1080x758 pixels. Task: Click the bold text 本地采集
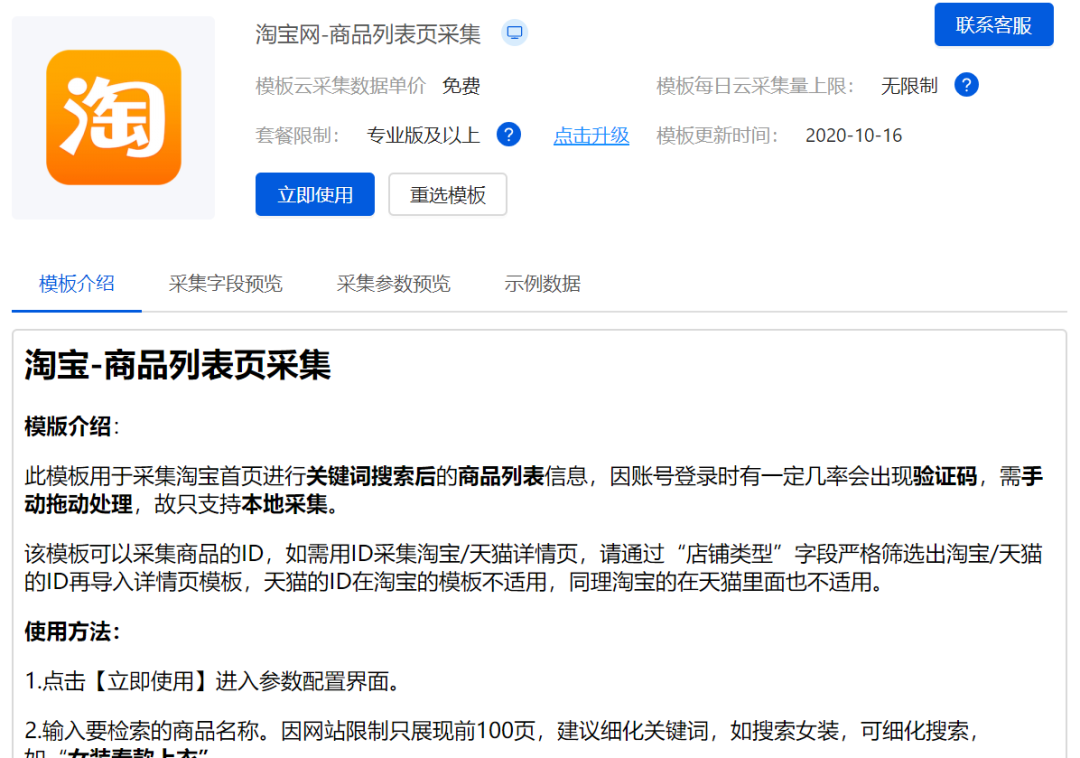[x=284, y=505]
